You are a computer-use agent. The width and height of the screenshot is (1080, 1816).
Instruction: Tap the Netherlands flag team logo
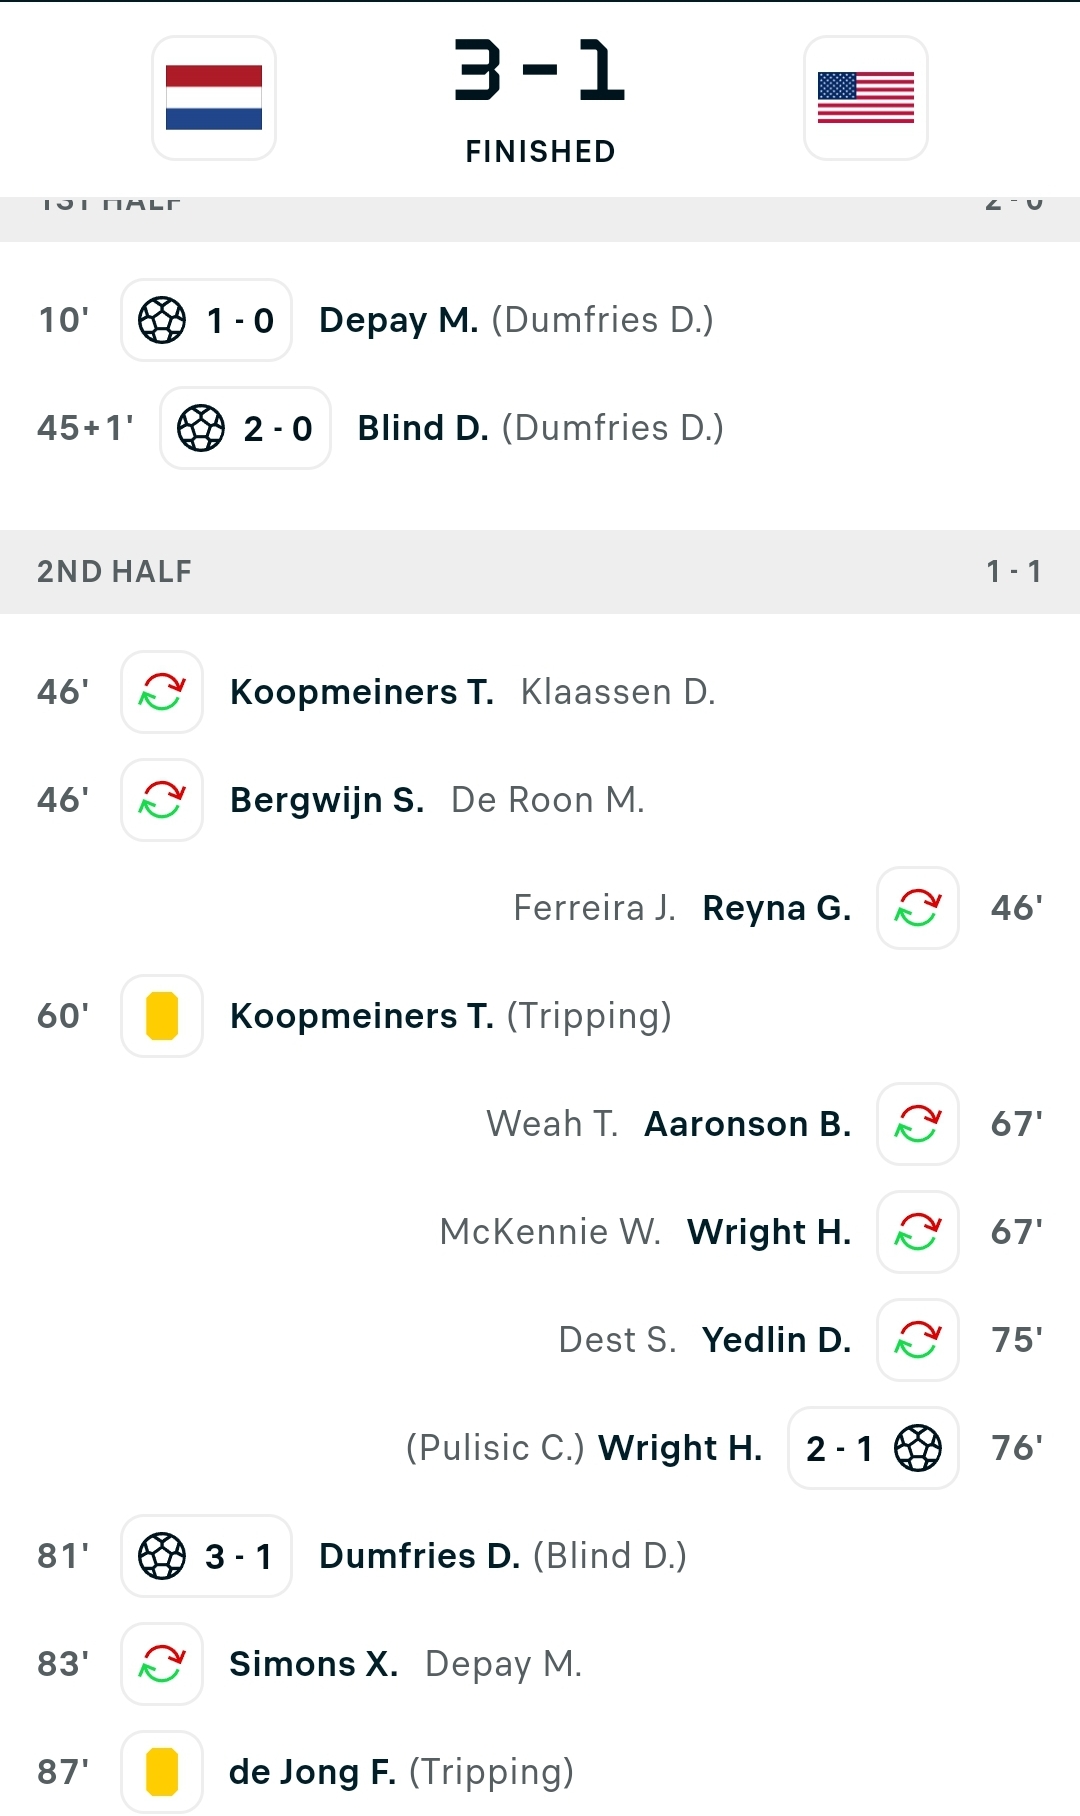point(214,98)
